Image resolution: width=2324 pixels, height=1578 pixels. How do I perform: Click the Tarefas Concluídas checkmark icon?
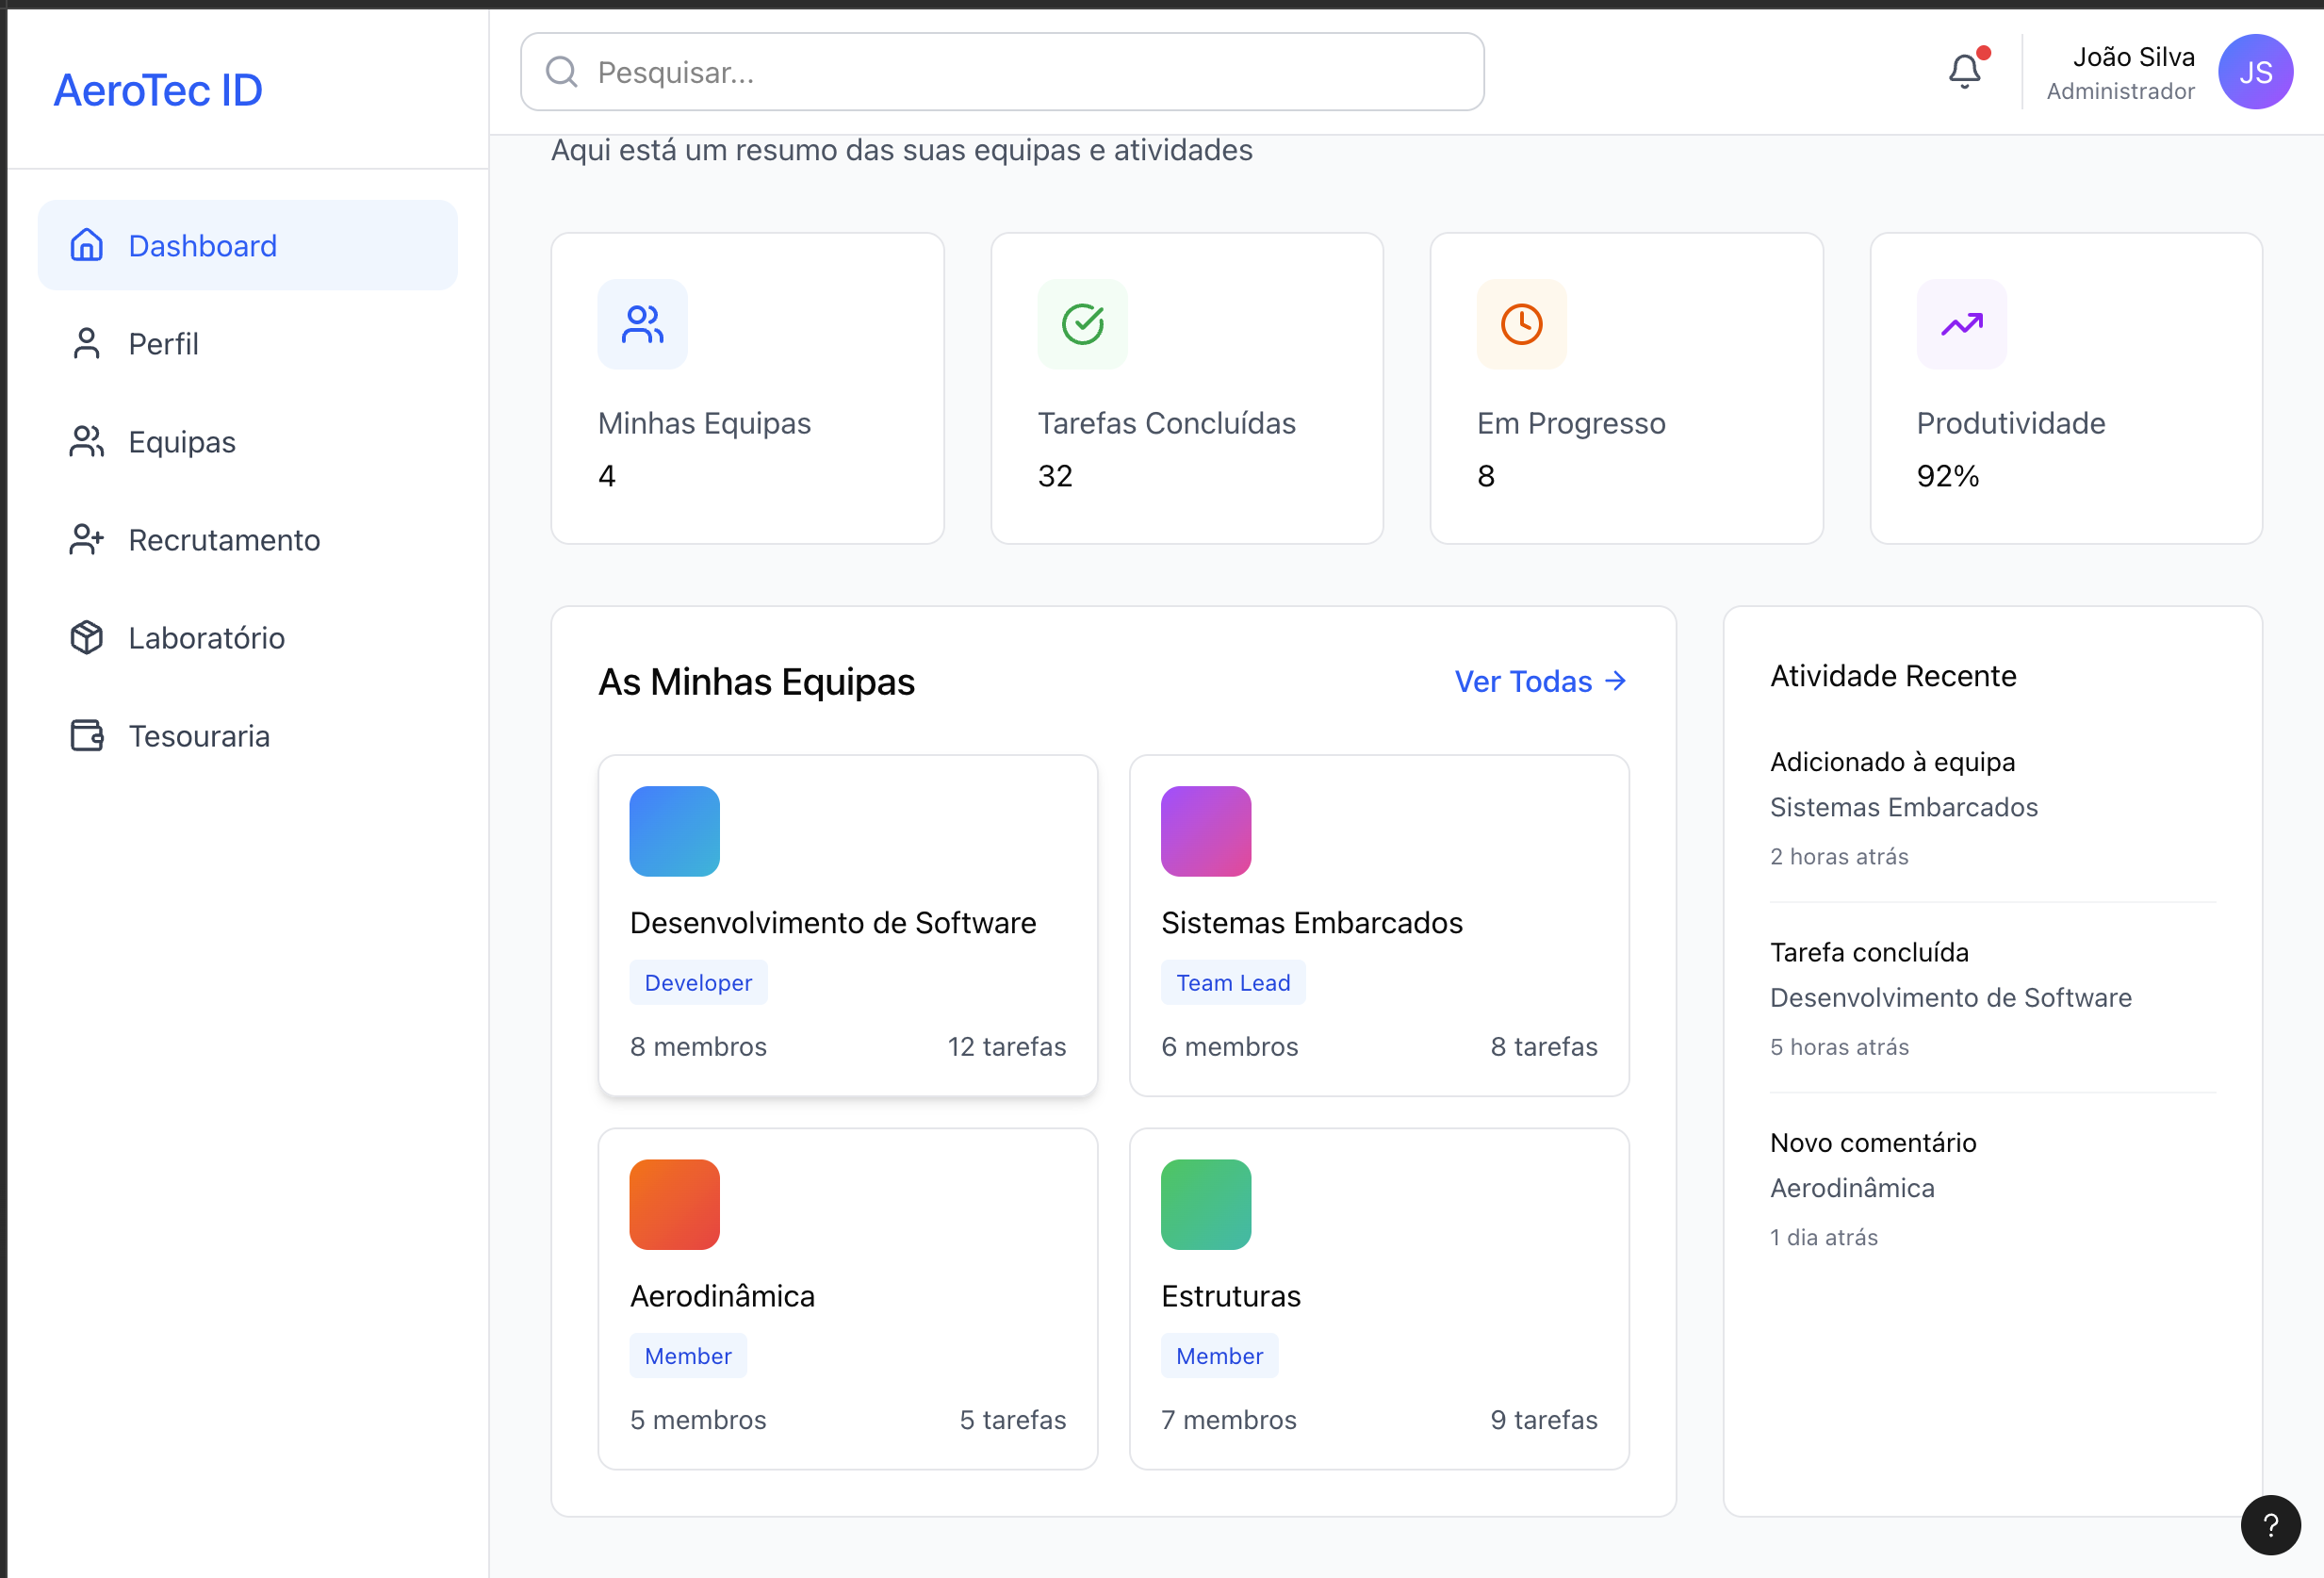pyautogui.click(x=1082, y=324)
